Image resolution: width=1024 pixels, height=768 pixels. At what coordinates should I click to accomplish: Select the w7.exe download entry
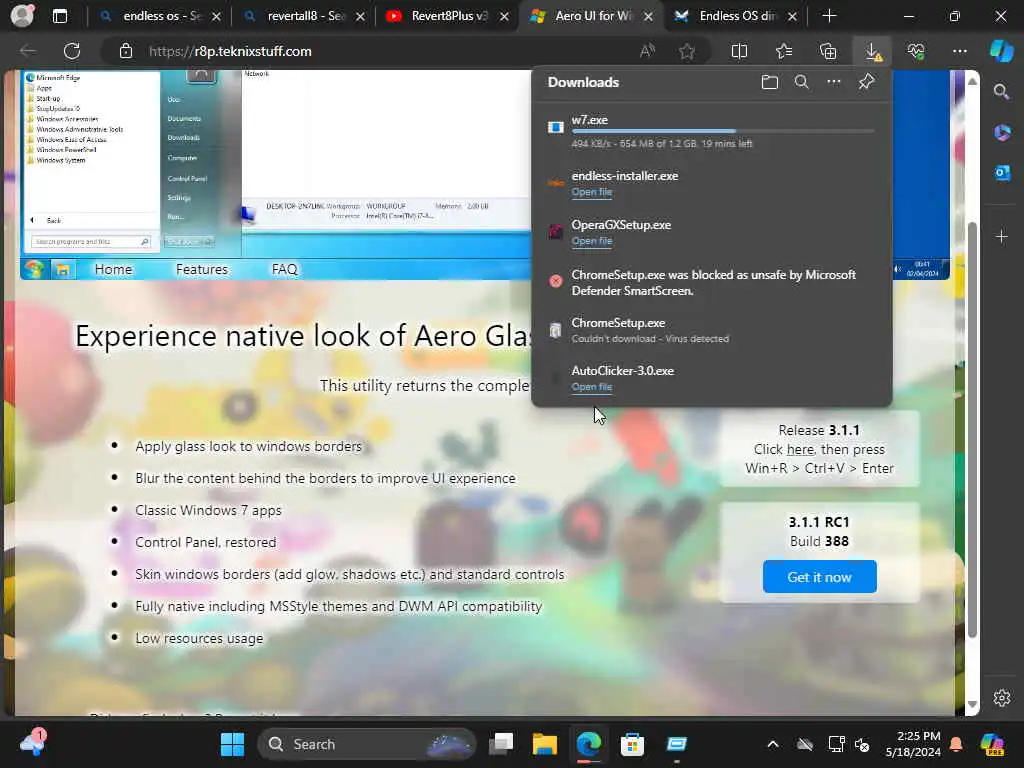point(712,131)
